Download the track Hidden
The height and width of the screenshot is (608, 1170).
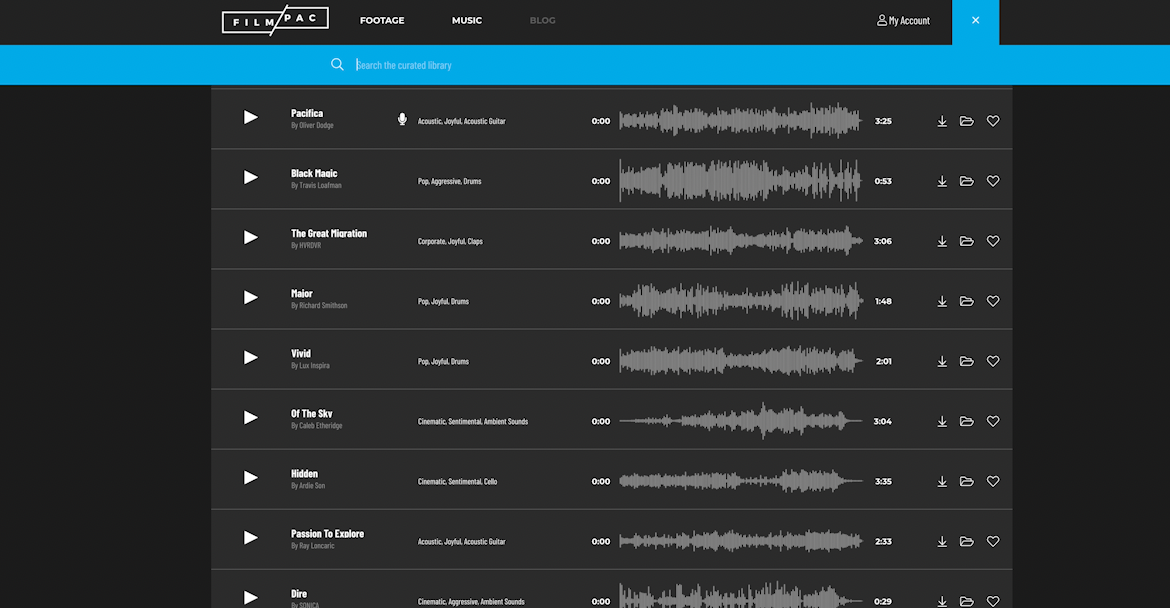[941, 481]
